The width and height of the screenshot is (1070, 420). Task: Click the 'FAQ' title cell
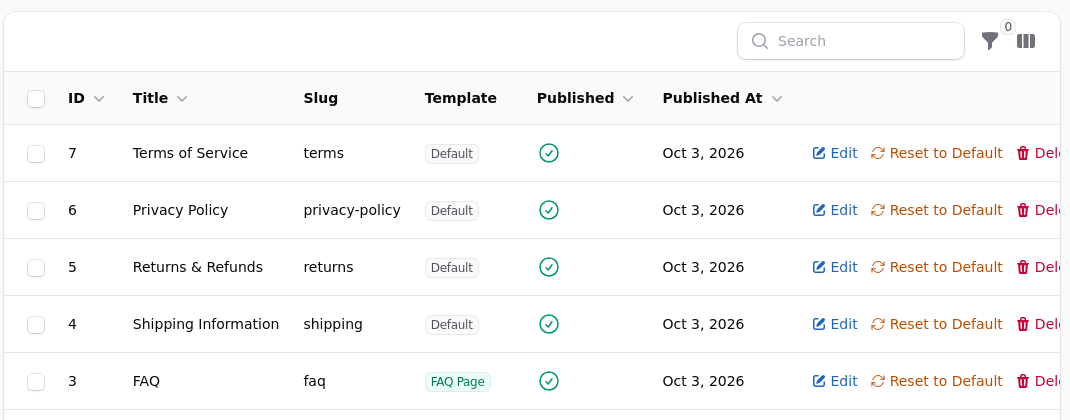(146, 381)
